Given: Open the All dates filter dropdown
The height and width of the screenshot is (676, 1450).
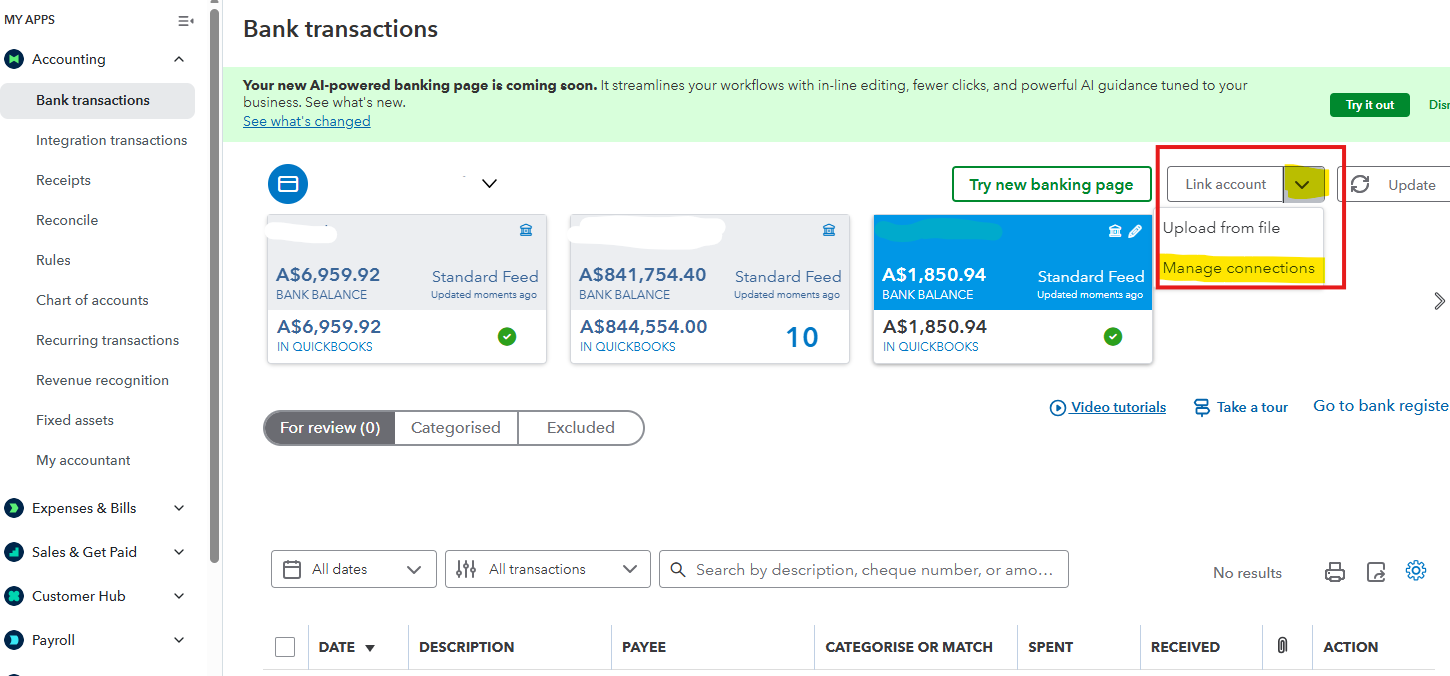Looking at the screenshot, I should pos(353,569).
